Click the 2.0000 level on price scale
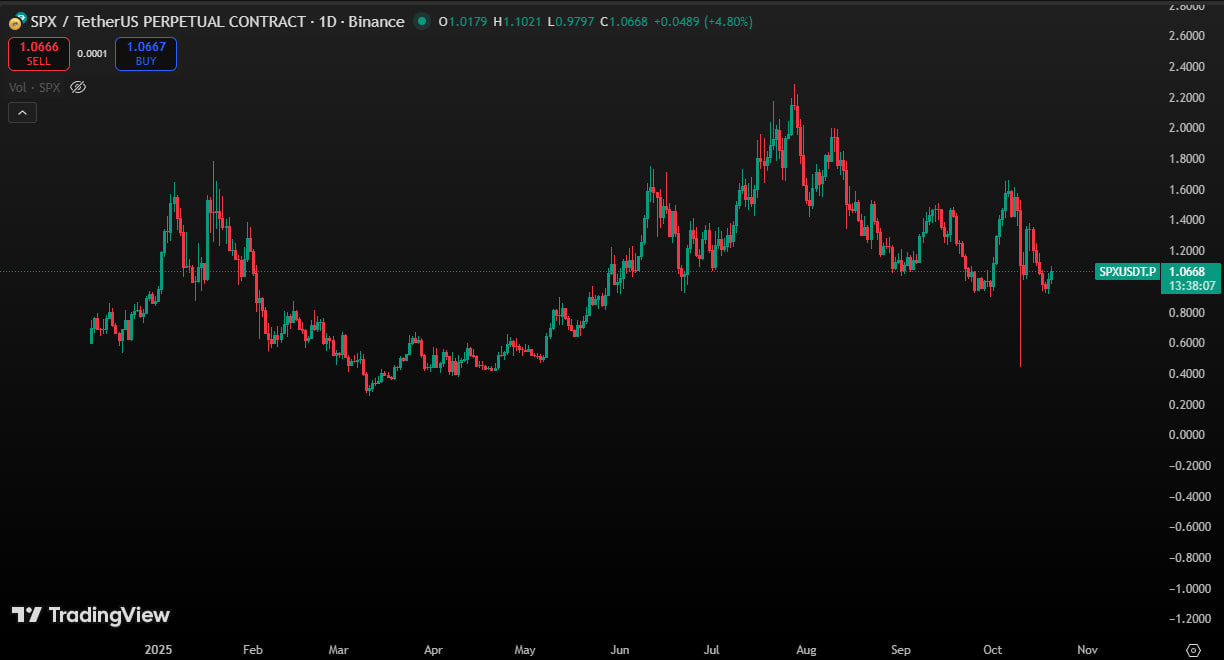Viewport: 1224px width, 660px height. [x=1188, y=128]
